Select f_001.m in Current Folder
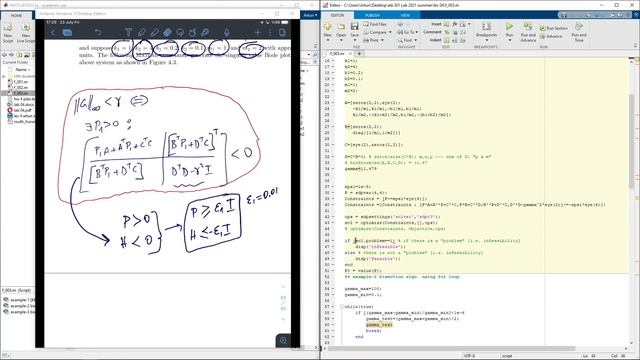The width and height of the screenshot is (640, 360). click(20, 82)
